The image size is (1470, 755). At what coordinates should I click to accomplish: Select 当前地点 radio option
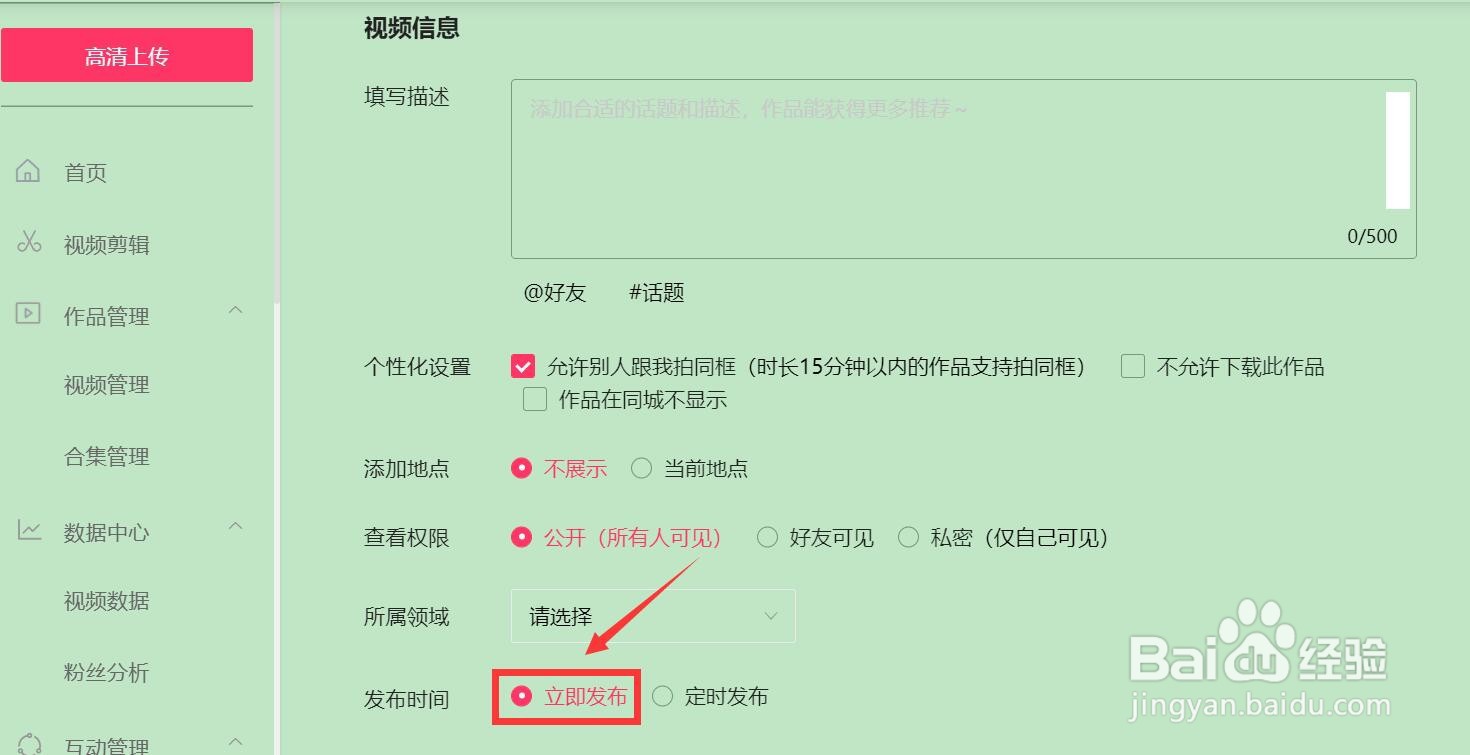(x=641, y=468)
